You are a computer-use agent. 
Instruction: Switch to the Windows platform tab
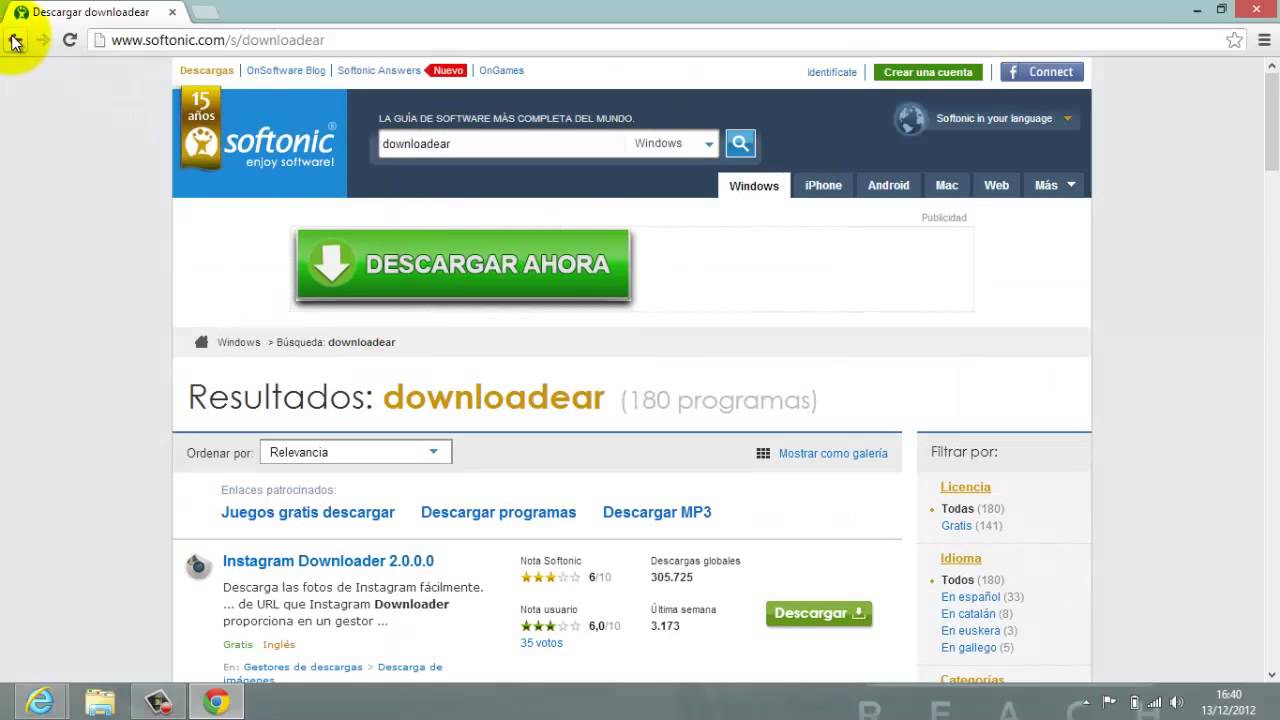[x=754, y=185]
